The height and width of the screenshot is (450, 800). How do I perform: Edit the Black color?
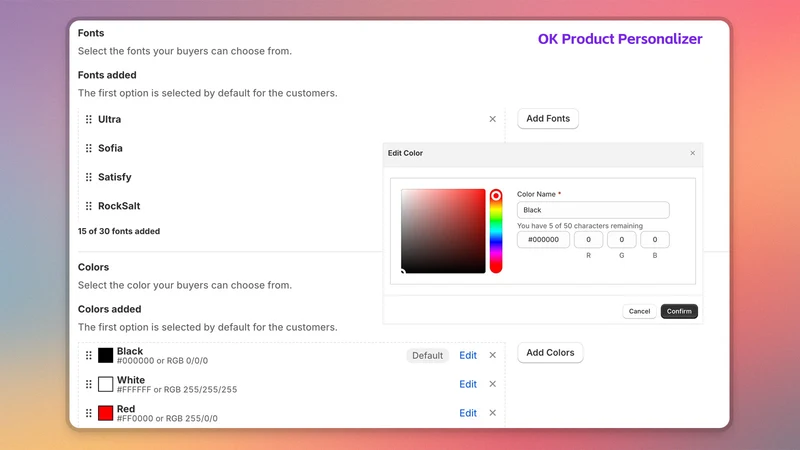coord(468,355)
